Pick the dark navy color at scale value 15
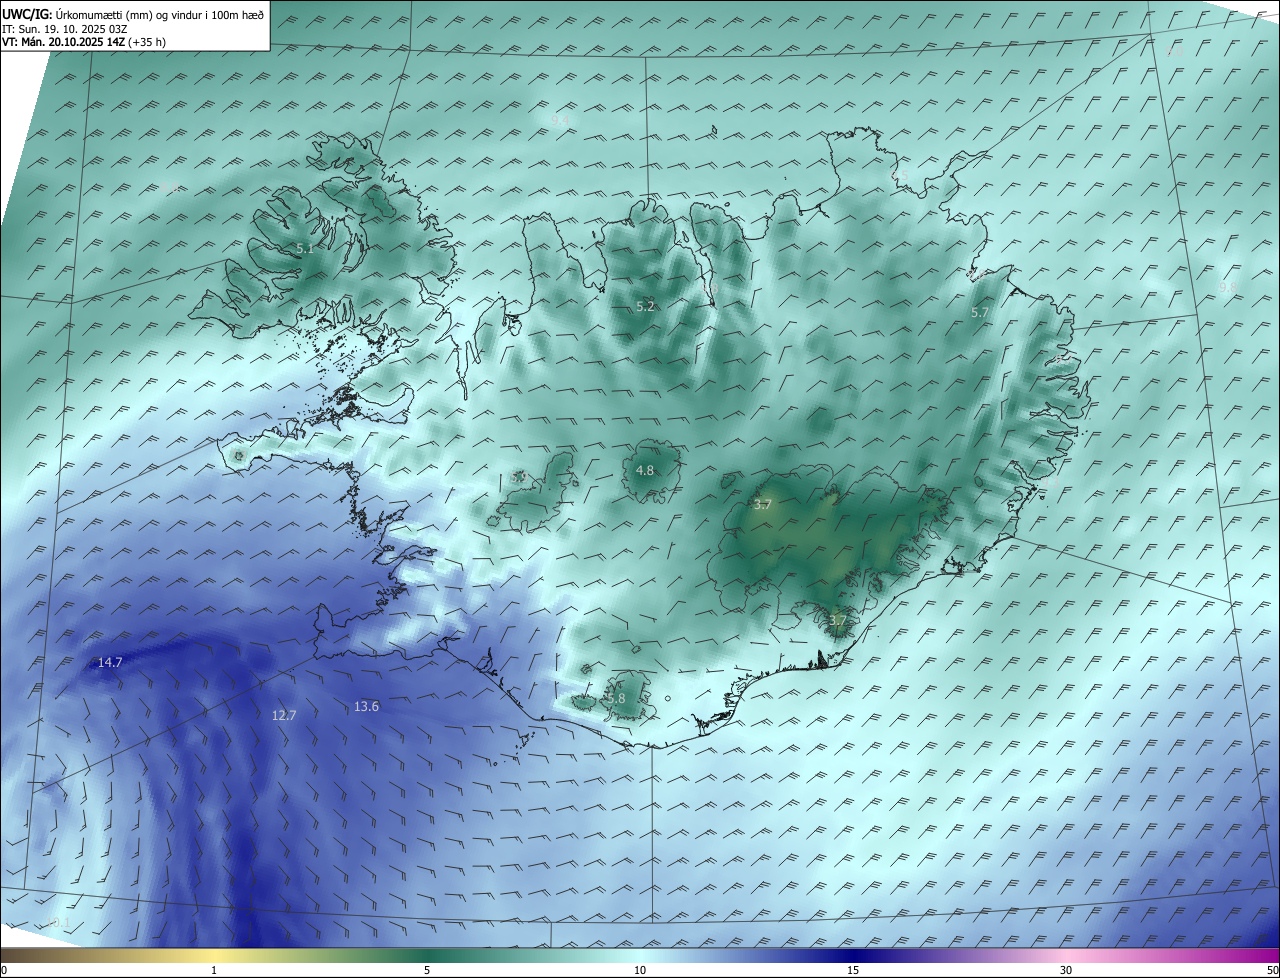The height and width of the screenshot is (978, 1280). [x=853, y=955]
